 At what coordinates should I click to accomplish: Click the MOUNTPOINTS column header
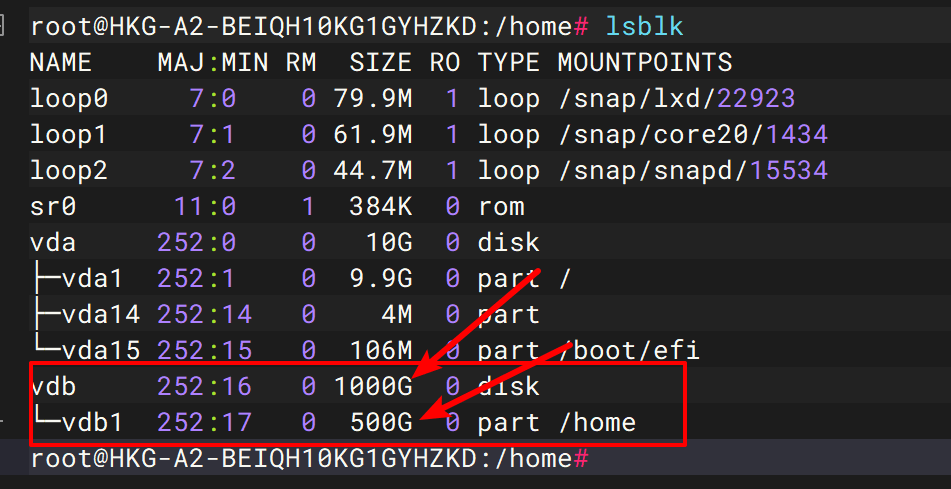click(x=644, y=63)
